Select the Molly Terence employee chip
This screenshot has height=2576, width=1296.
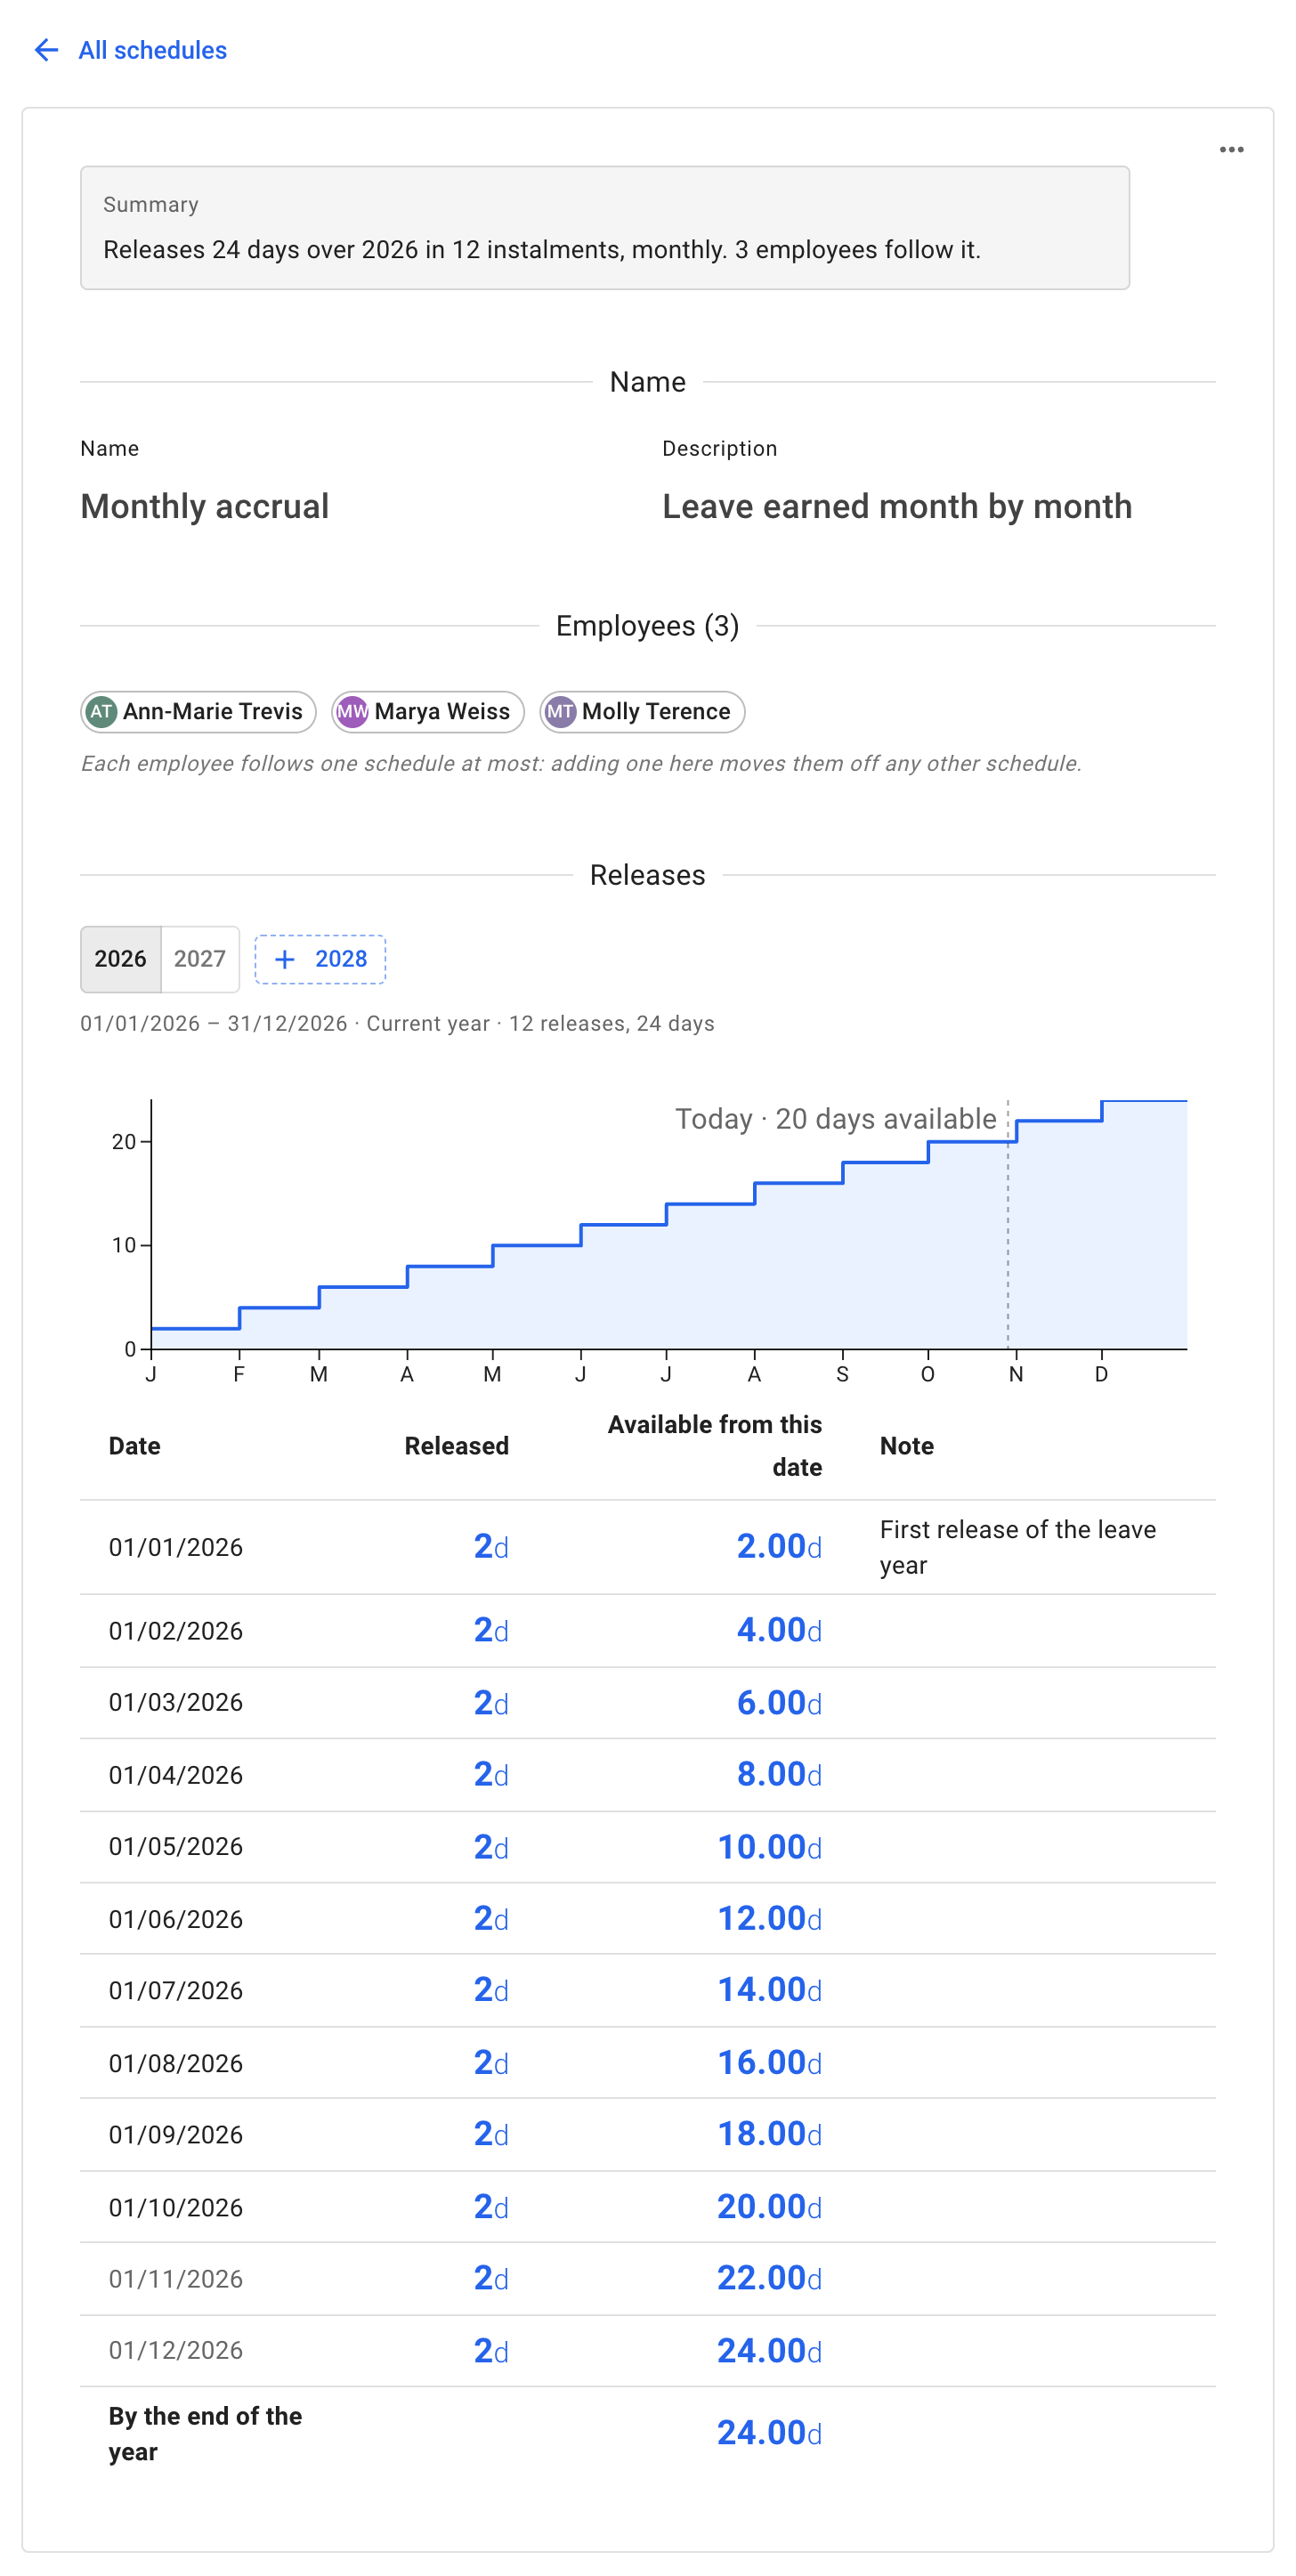tap(642, 712)
